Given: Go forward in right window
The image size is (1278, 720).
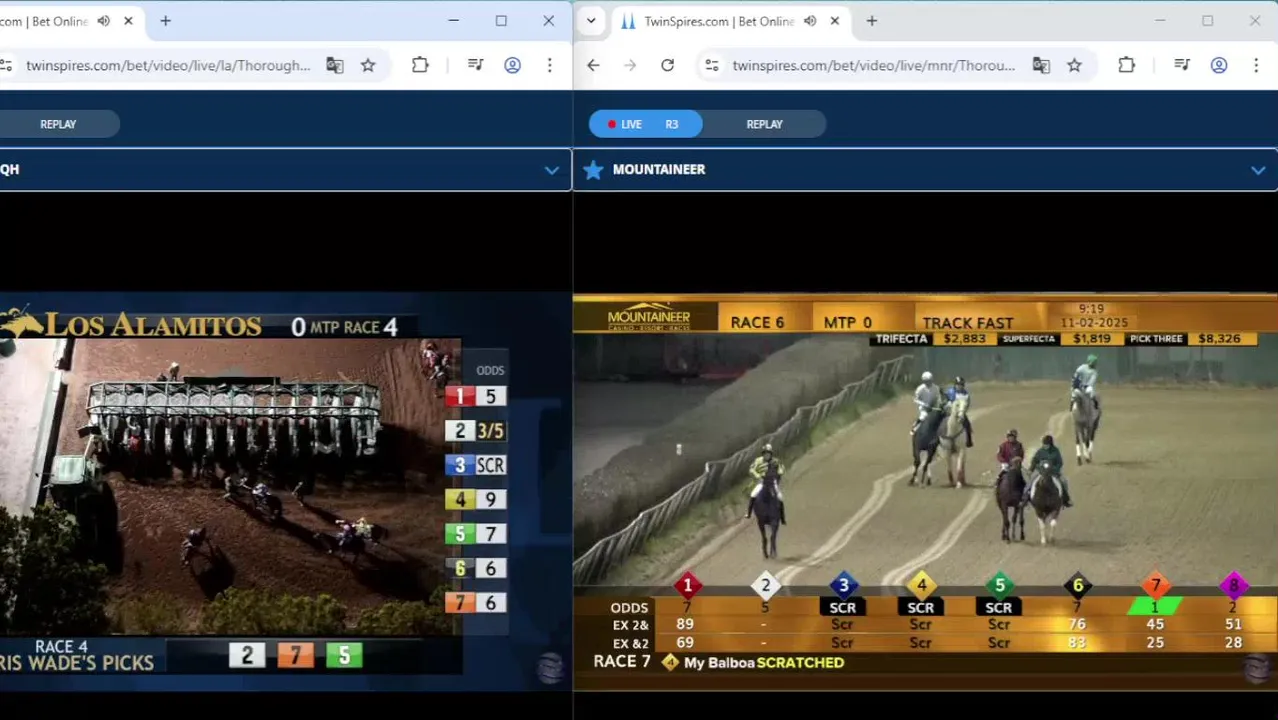Looking at the screenshot, I should click(630, 65).
